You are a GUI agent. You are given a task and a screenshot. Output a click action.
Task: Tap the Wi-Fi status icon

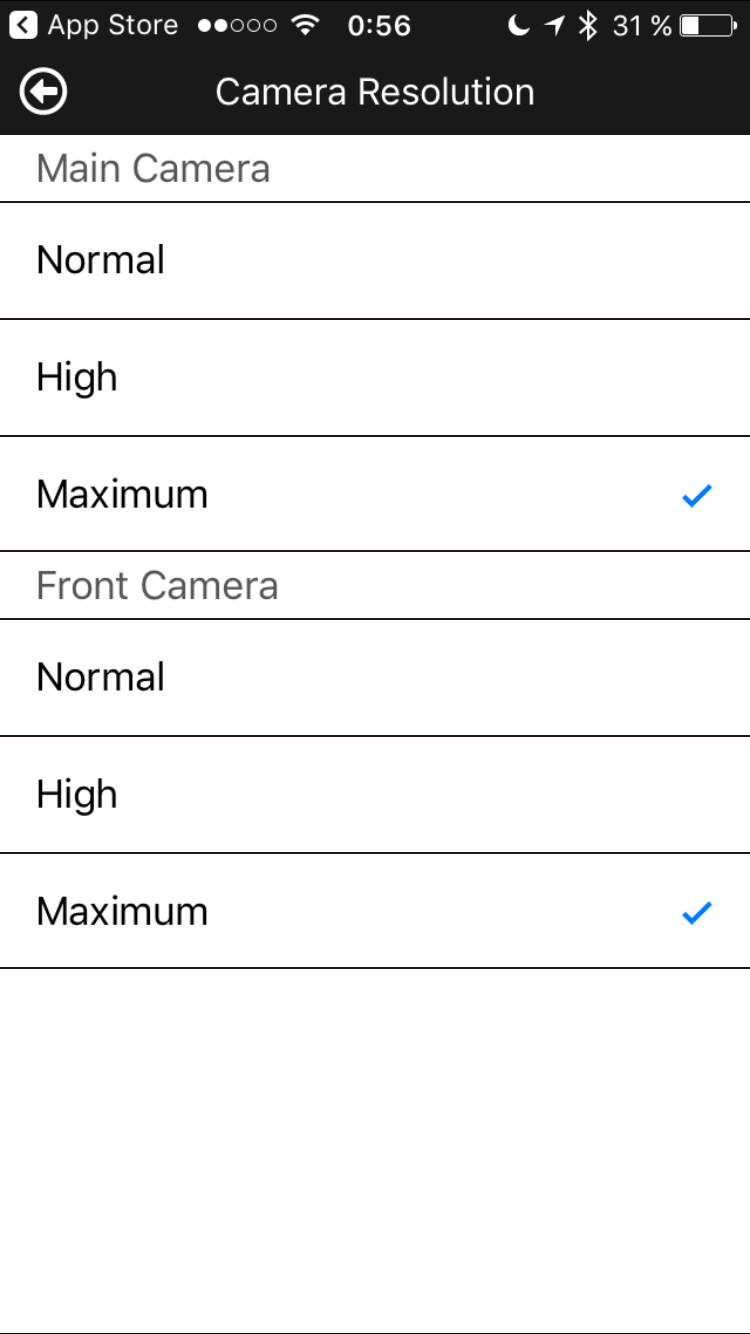(306, 25)
